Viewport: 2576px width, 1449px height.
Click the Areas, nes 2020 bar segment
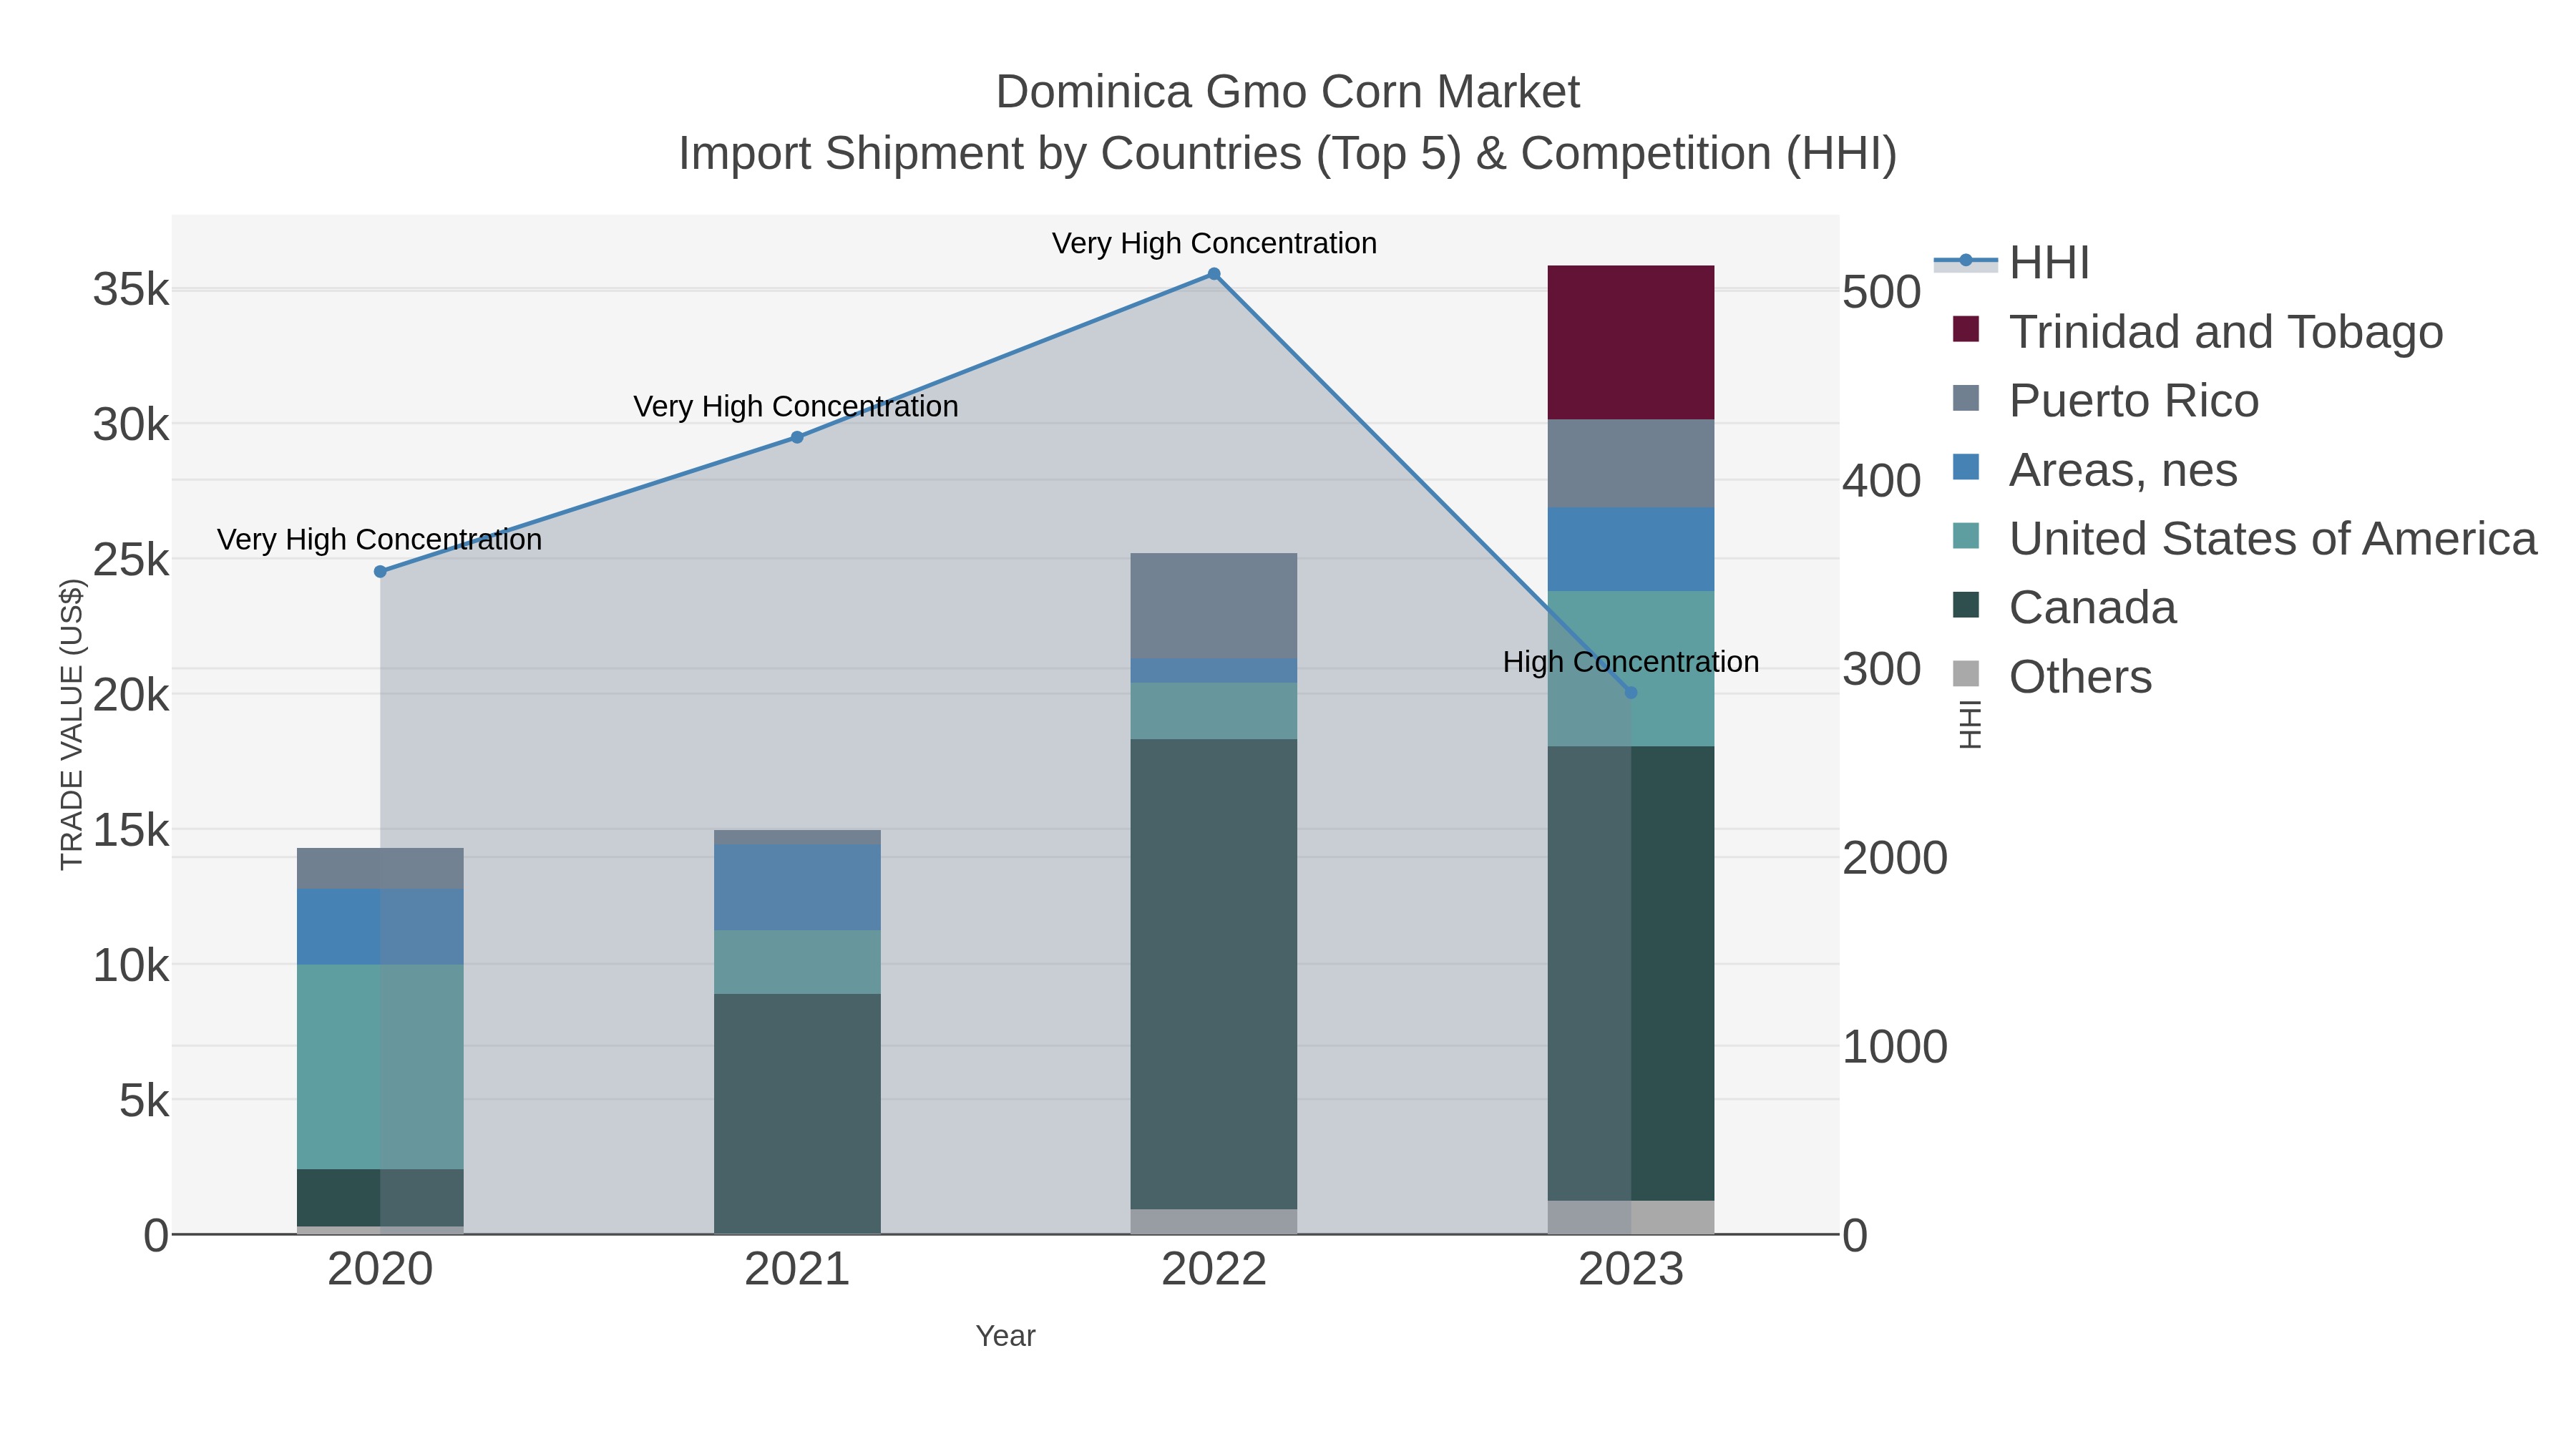380,927
